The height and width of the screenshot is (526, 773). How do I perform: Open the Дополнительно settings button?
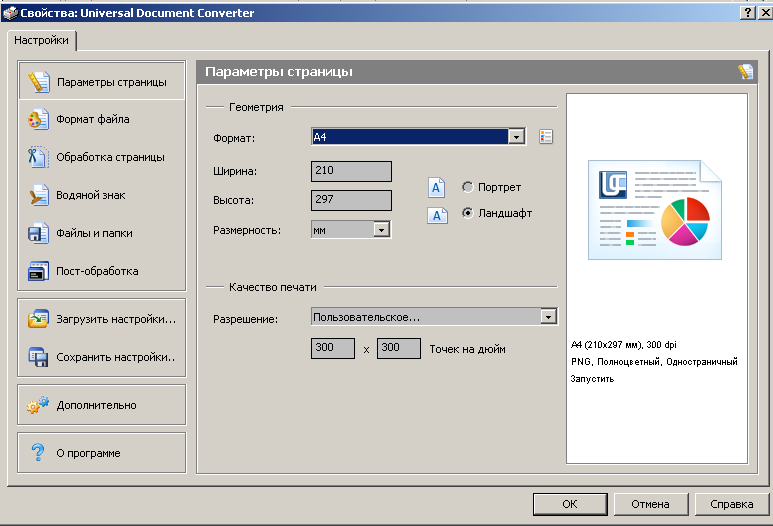[x=102, y=405]
